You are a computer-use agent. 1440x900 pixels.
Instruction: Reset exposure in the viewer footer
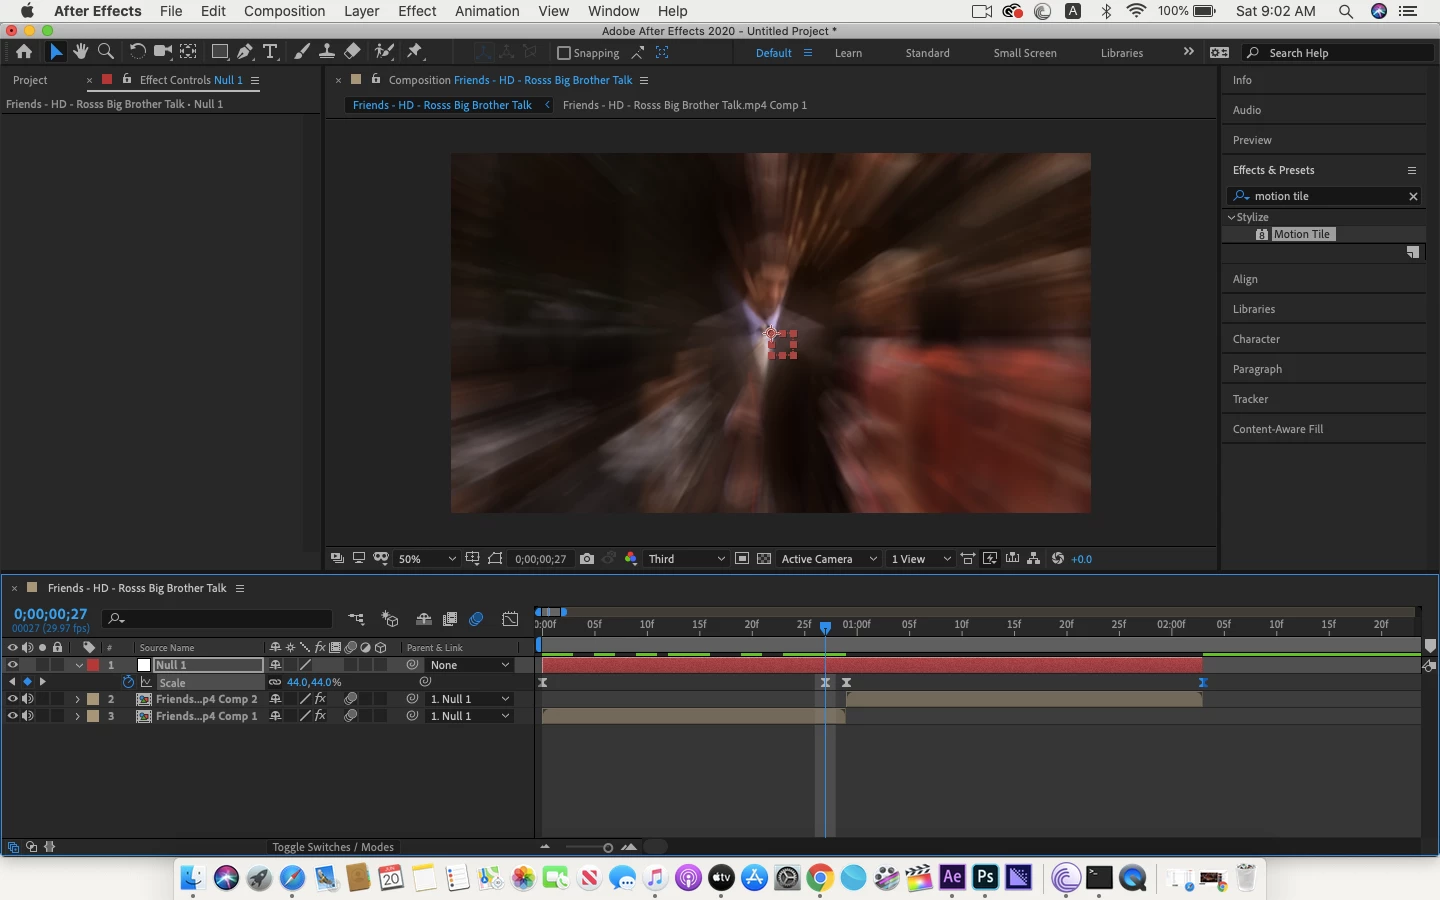tap(1058, 559)
